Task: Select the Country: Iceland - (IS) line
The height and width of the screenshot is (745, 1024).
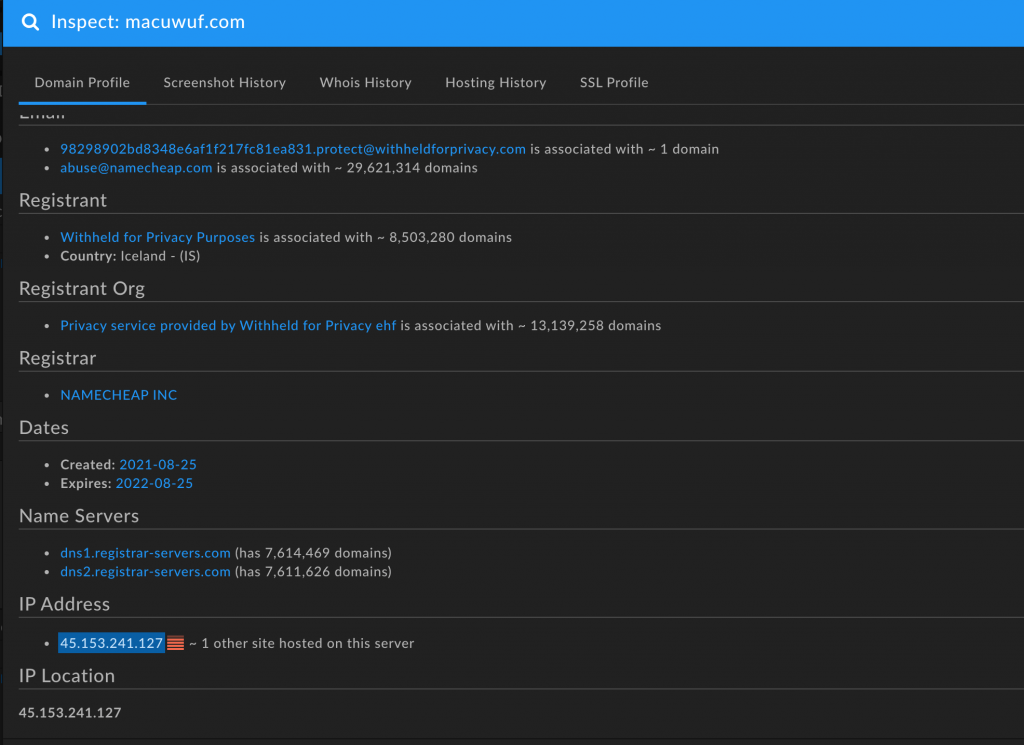Action: click(x=130, y=256)
